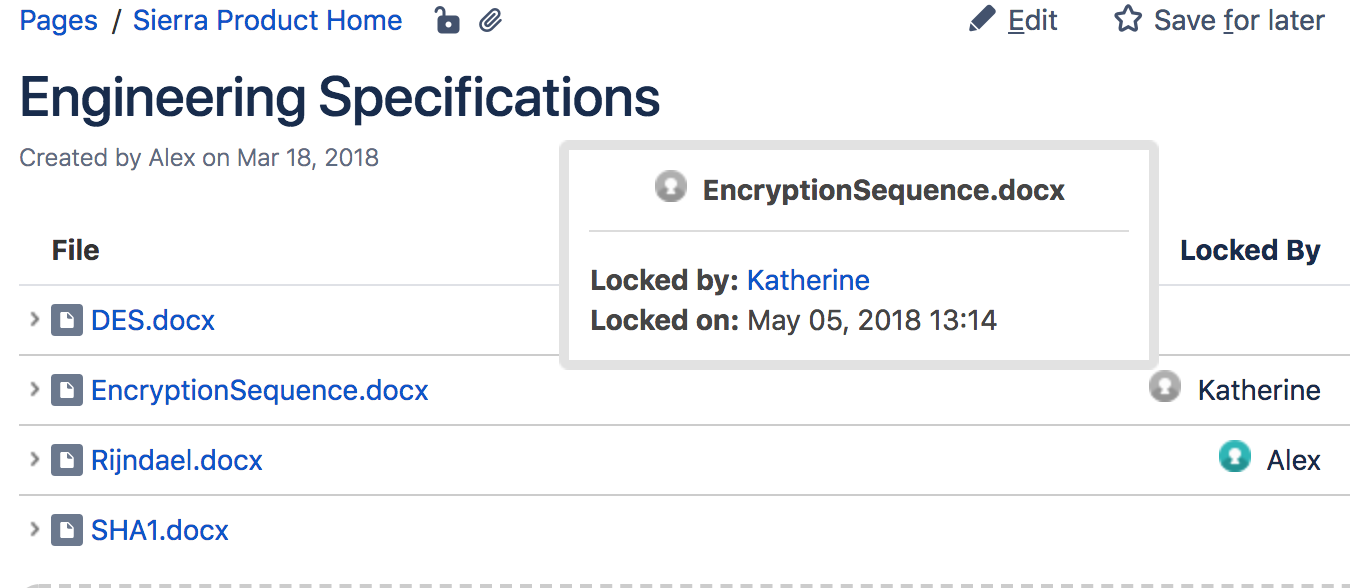The height and width of the screenshot is (588, 1350).
Task: Click the page restrictions unlocked padlock icon
Action: point(447,20)
